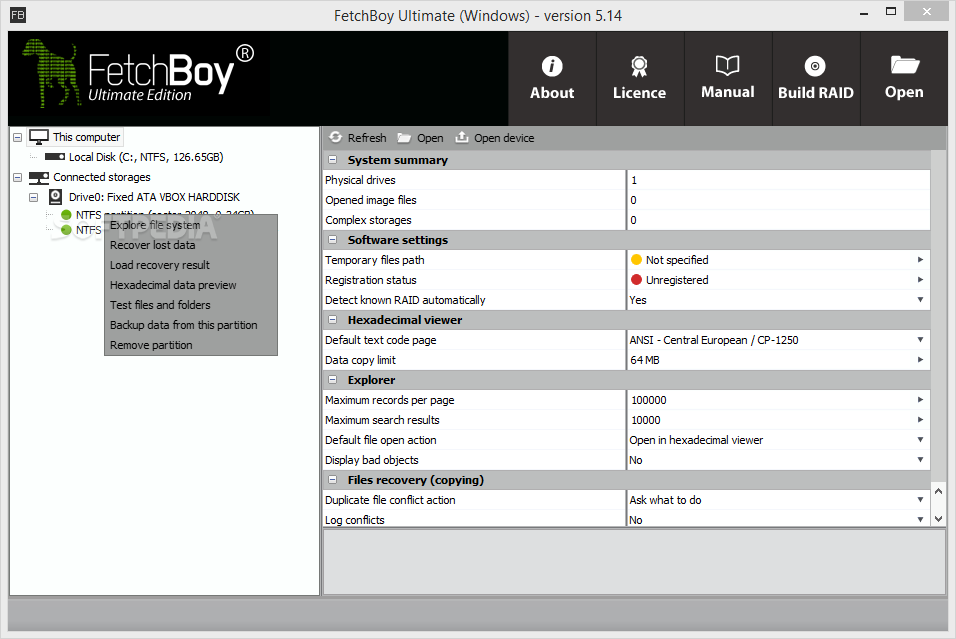Open Duplicate file conflict action dropdown

coord(920,499)
